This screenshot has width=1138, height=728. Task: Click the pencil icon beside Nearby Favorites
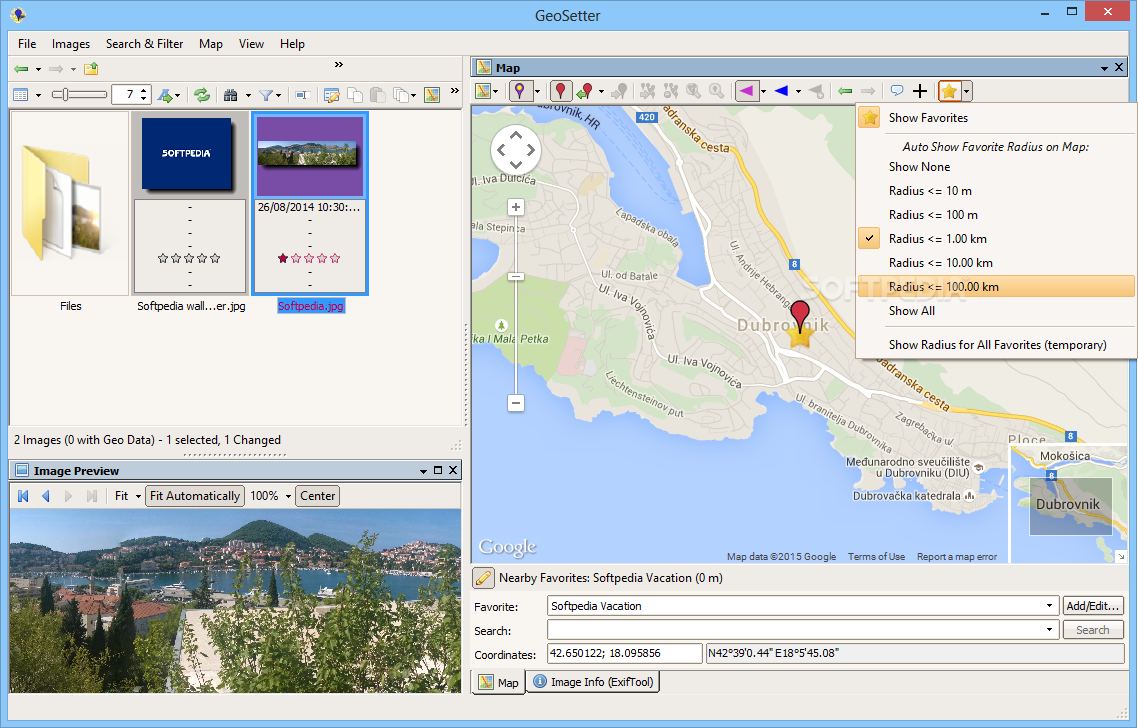point(483,578)
